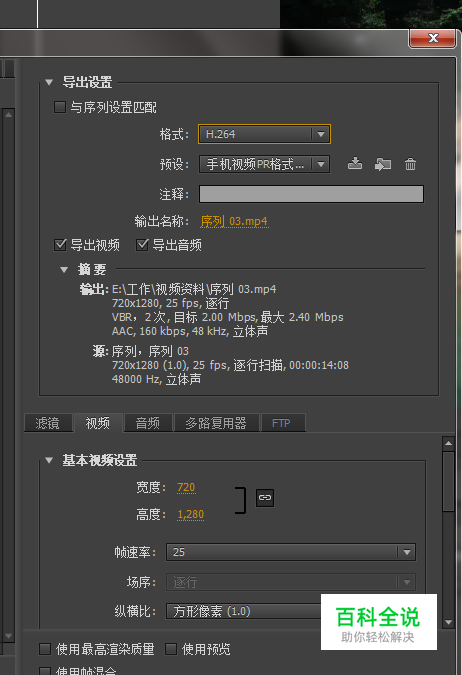Click the 48000 Hz, 立体声 source line
462x675 pixels.
point(156,379)
